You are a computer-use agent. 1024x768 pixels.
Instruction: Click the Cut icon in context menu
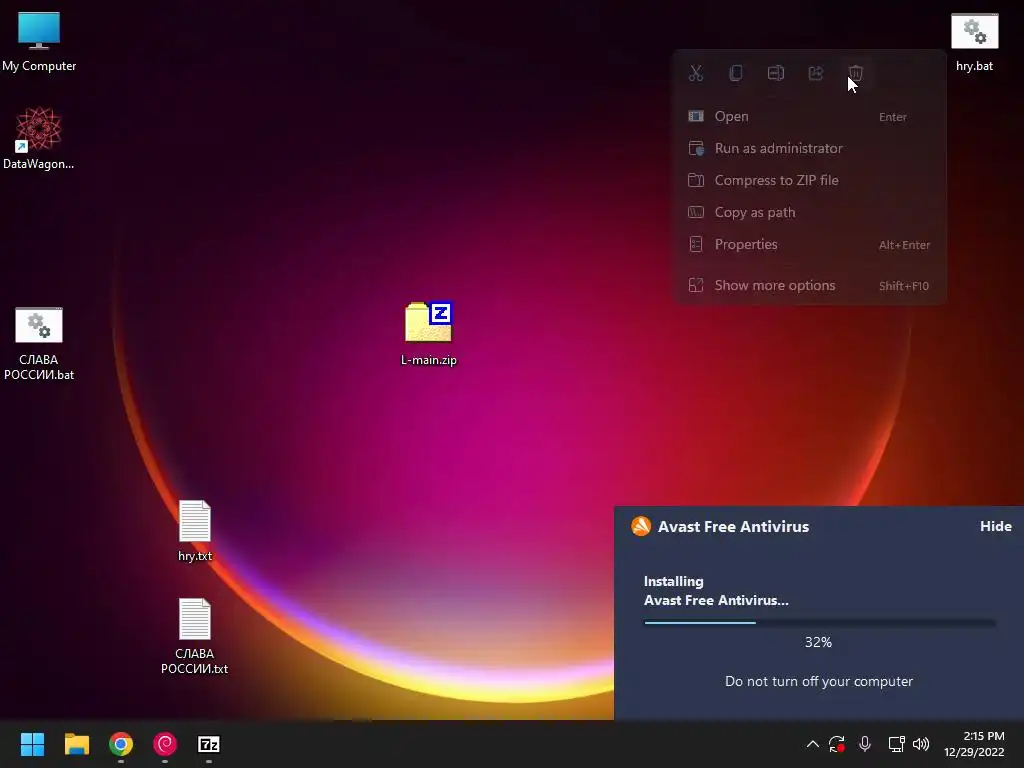(696, 73)
